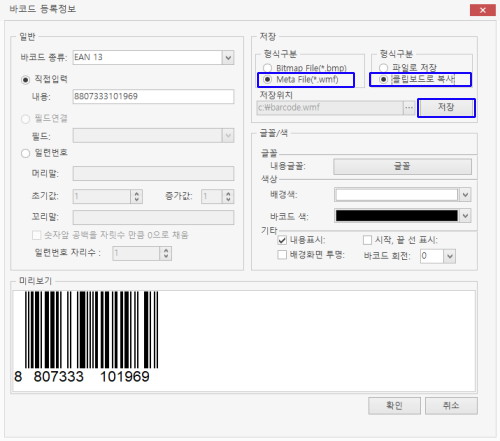
Task: Click the 머리말 text field
Action: 153,174
